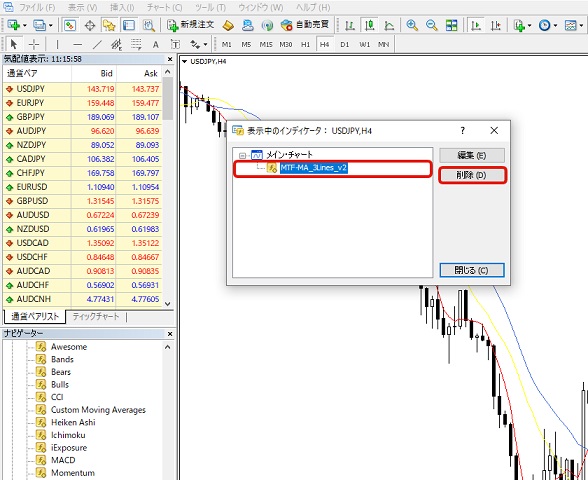Open the New Chart toolbar icon
The width and height of the screenshot is (588, 480).
tap(16, 25)
